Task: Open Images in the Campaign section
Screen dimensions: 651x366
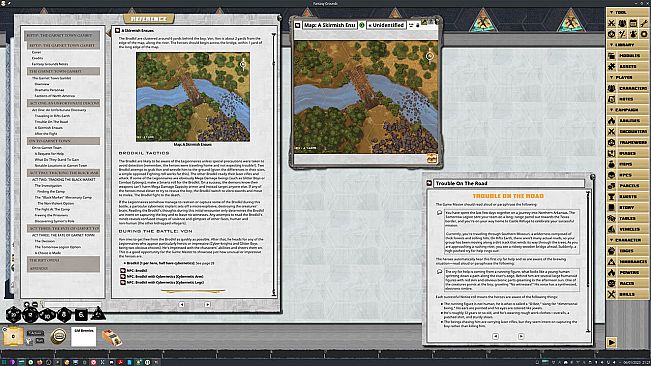Action: 627,153
